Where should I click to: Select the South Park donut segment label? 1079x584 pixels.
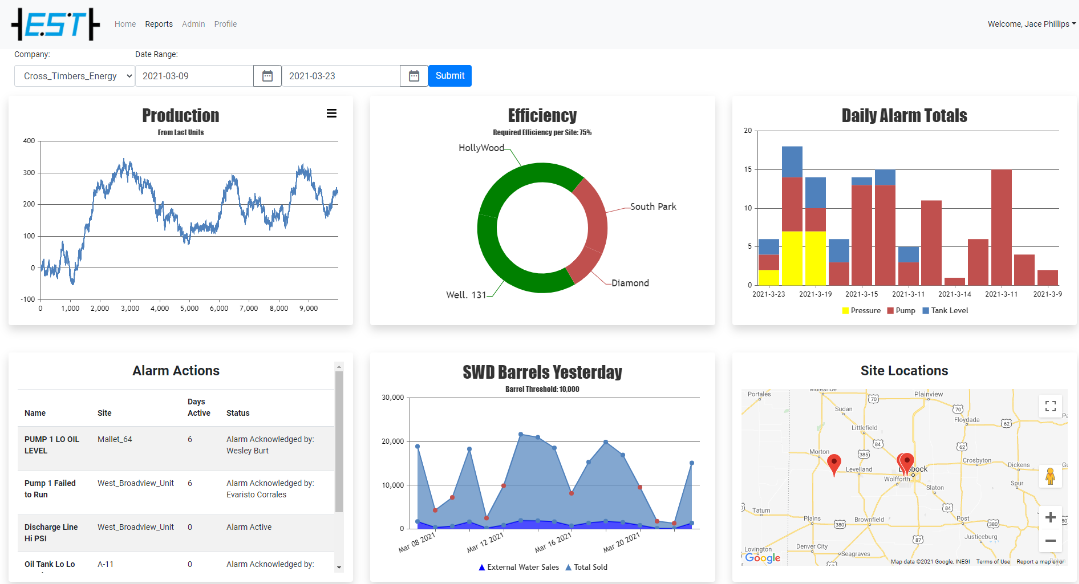(x=653, y=206)
